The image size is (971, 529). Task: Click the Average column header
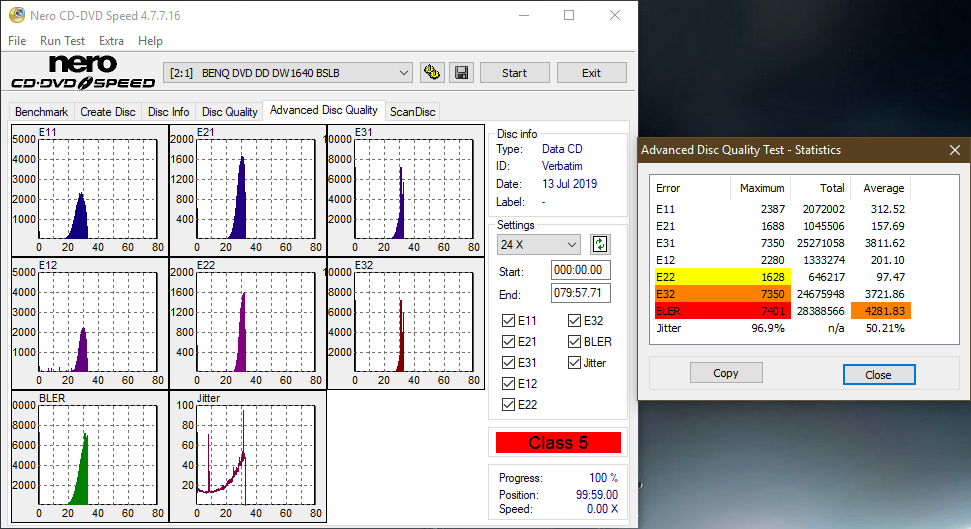pos(881,188)
